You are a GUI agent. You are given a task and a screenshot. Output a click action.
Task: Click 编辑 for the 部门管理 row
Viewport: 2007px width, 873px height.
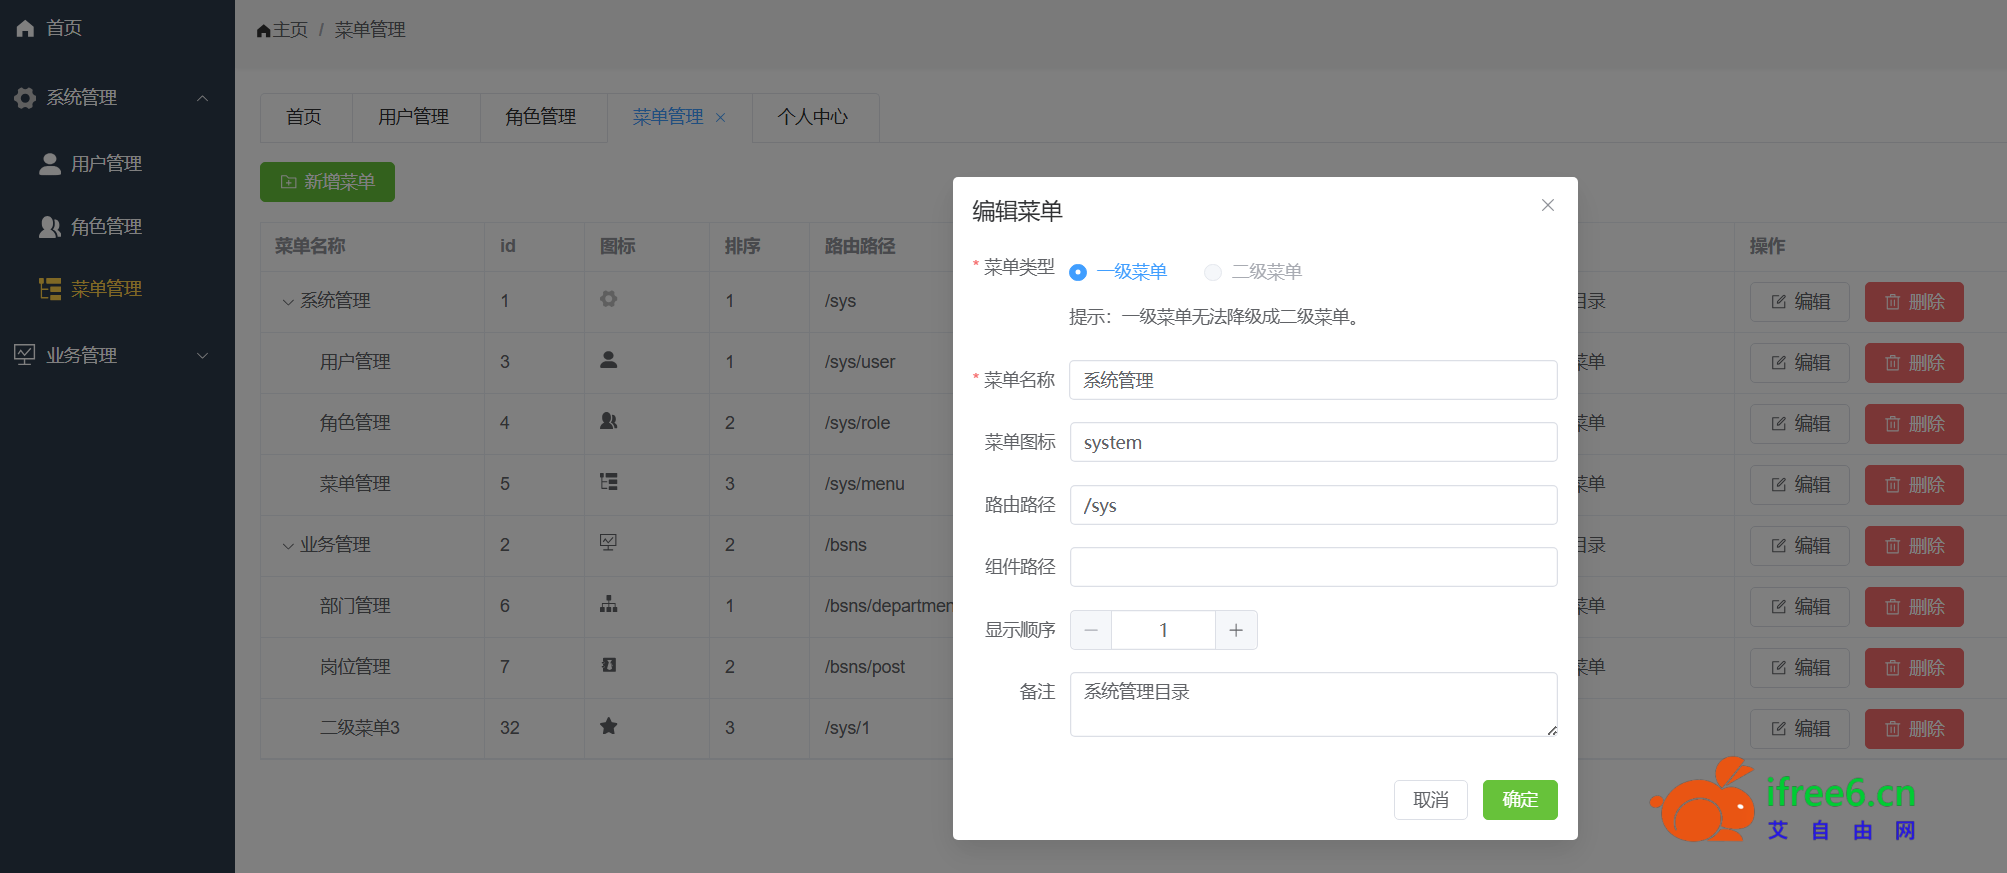point(1800,607)
